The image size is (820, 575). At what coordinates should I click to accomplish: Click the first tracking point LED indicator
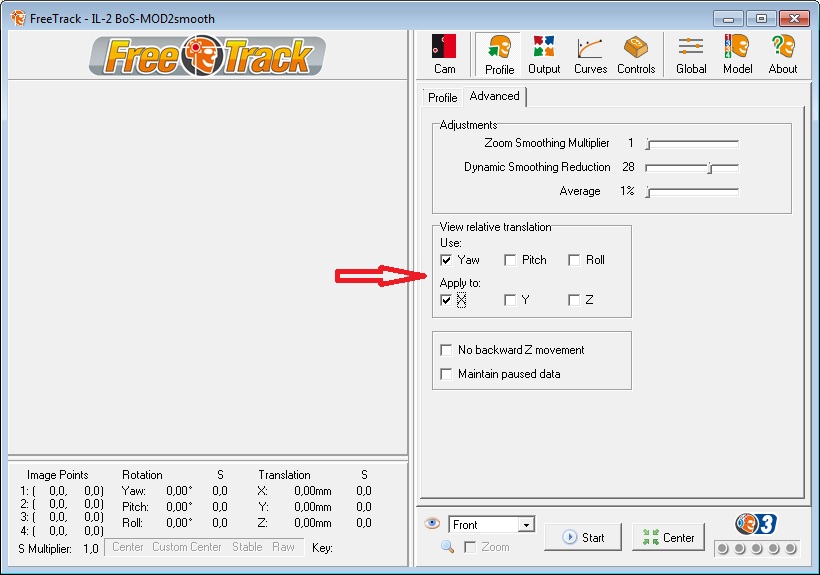coord(723,548)
